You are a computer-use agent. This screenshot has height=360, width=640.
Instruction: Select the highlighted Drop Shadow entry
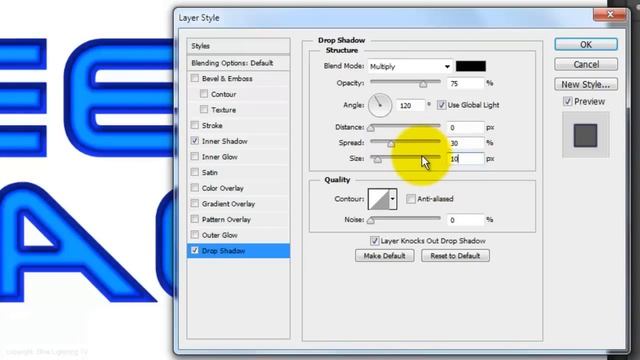tap(238, 251)
